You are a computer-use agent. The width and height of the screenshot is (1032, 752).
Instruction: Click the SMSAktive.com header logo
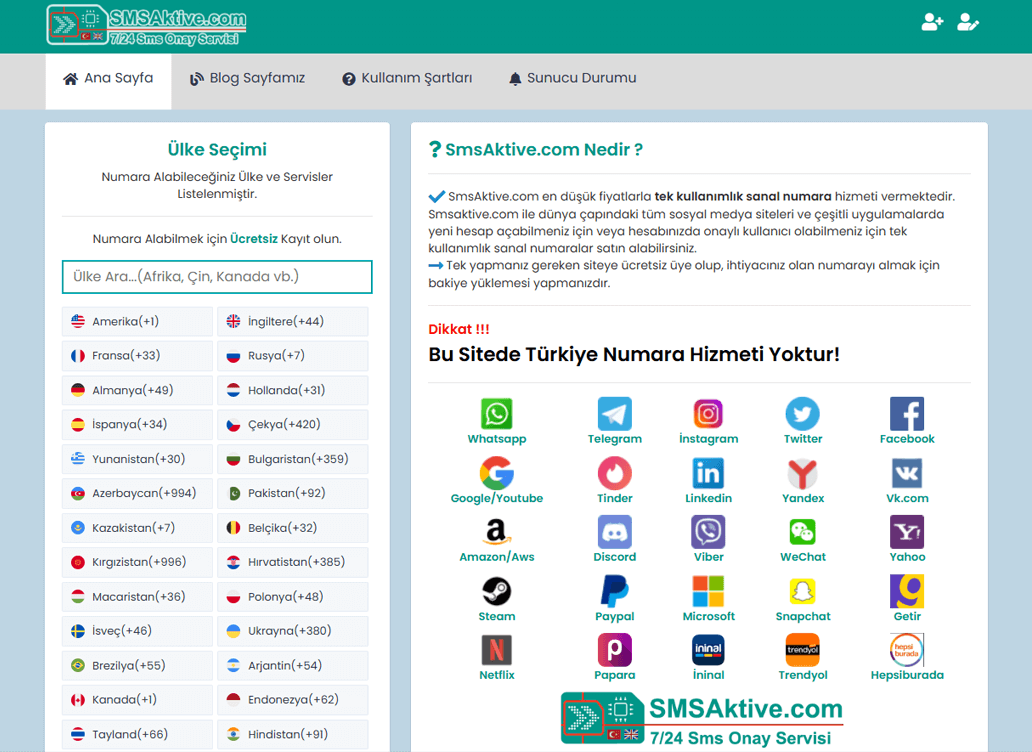click(146, 26)
